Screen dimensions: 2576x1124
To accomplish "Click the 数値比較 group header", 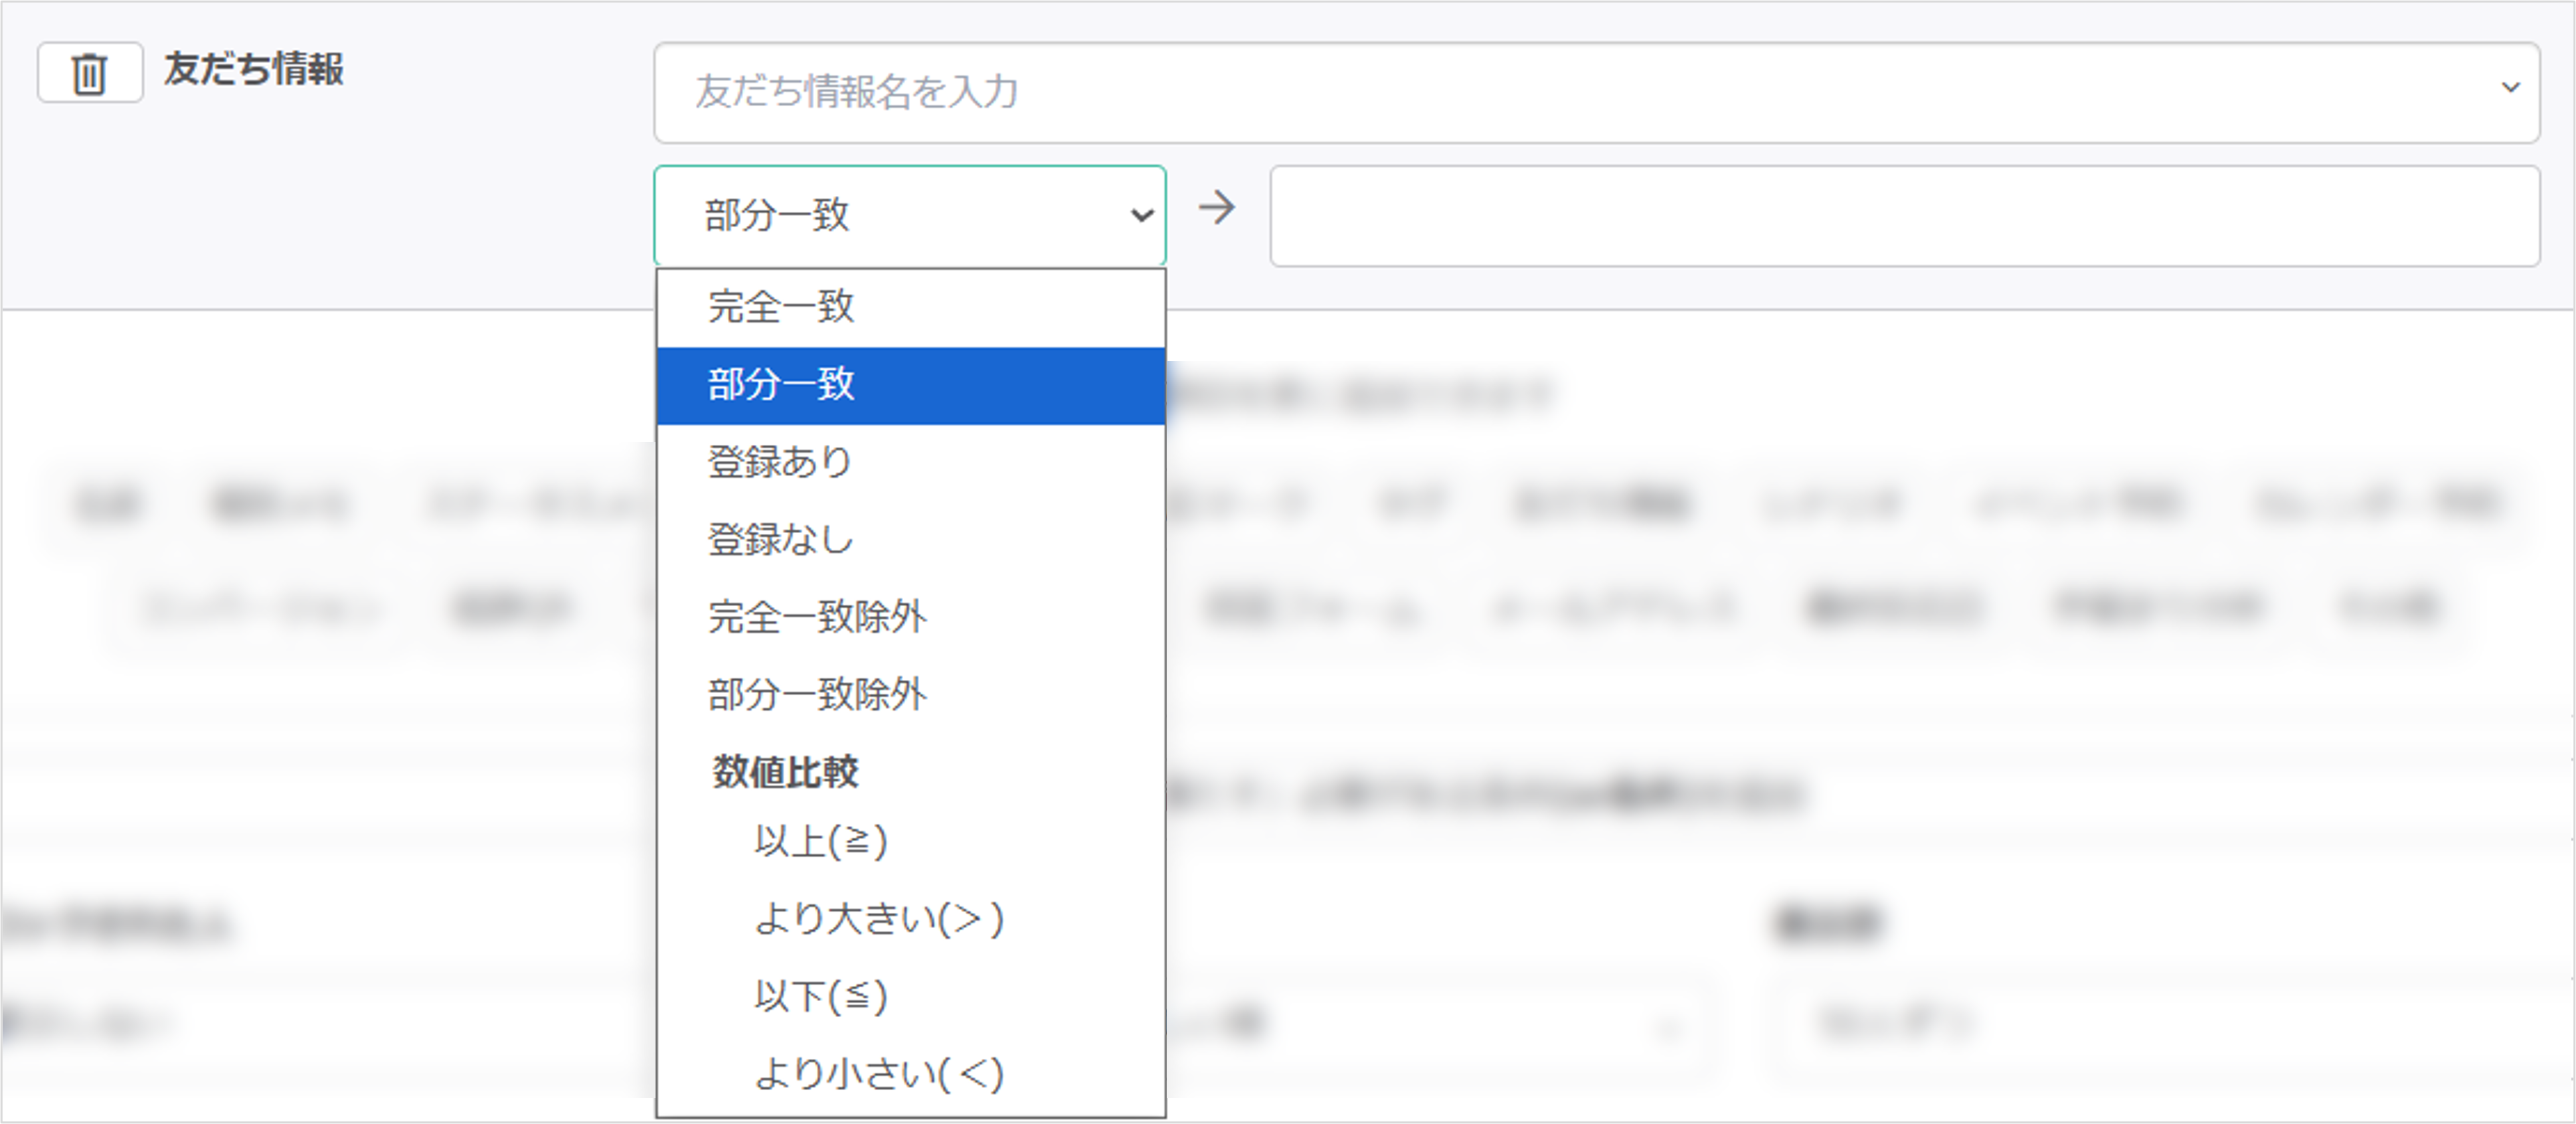I will tap(785, 772).
